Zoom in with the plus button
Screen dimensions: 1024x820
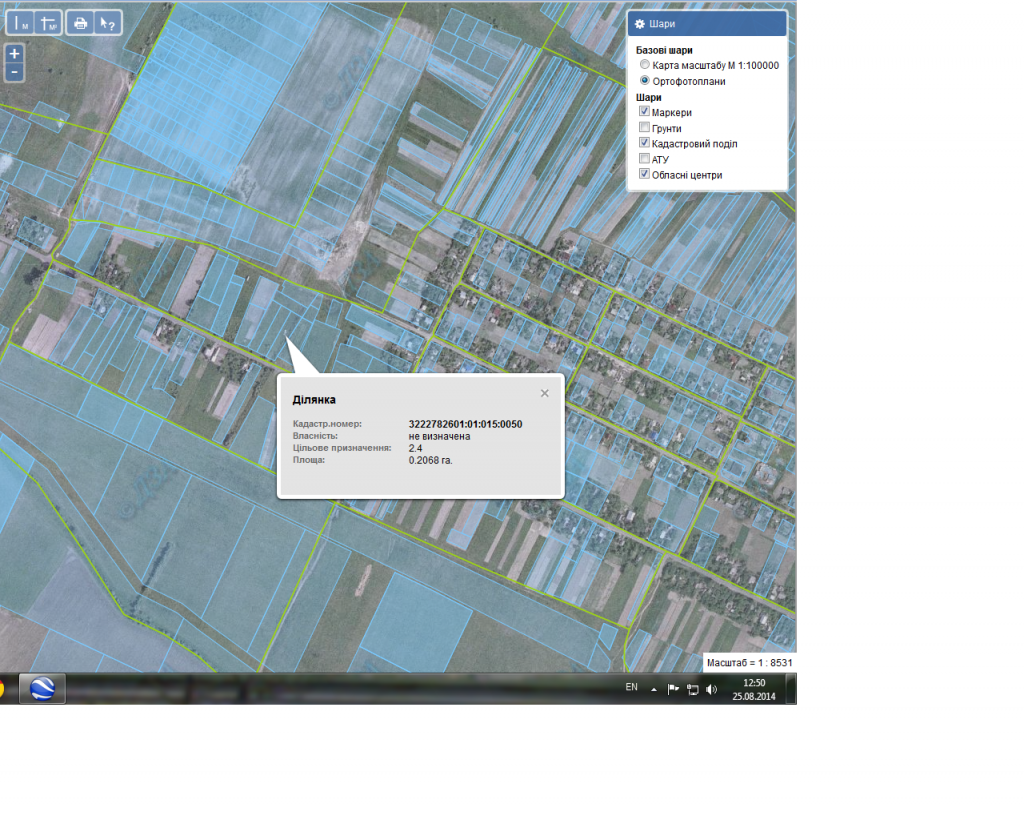click(14, 54)
